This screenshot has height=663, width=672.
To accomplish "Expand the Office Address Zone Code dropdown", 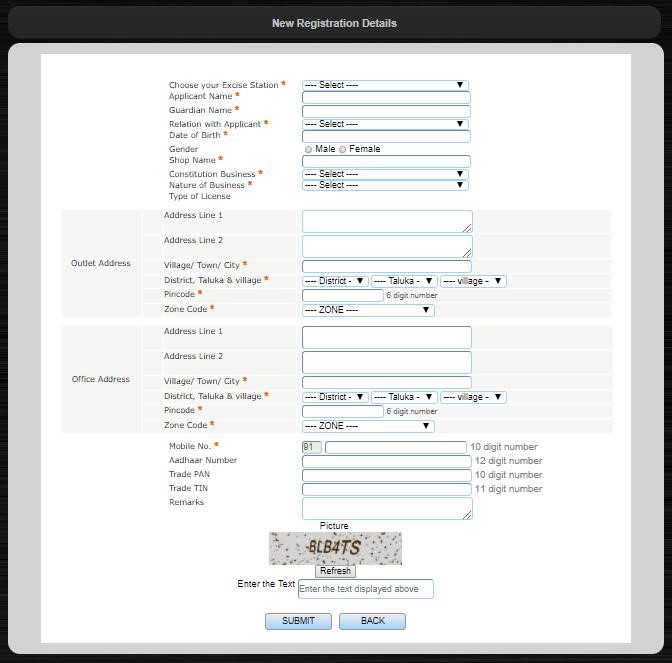I will coord(368,426).
